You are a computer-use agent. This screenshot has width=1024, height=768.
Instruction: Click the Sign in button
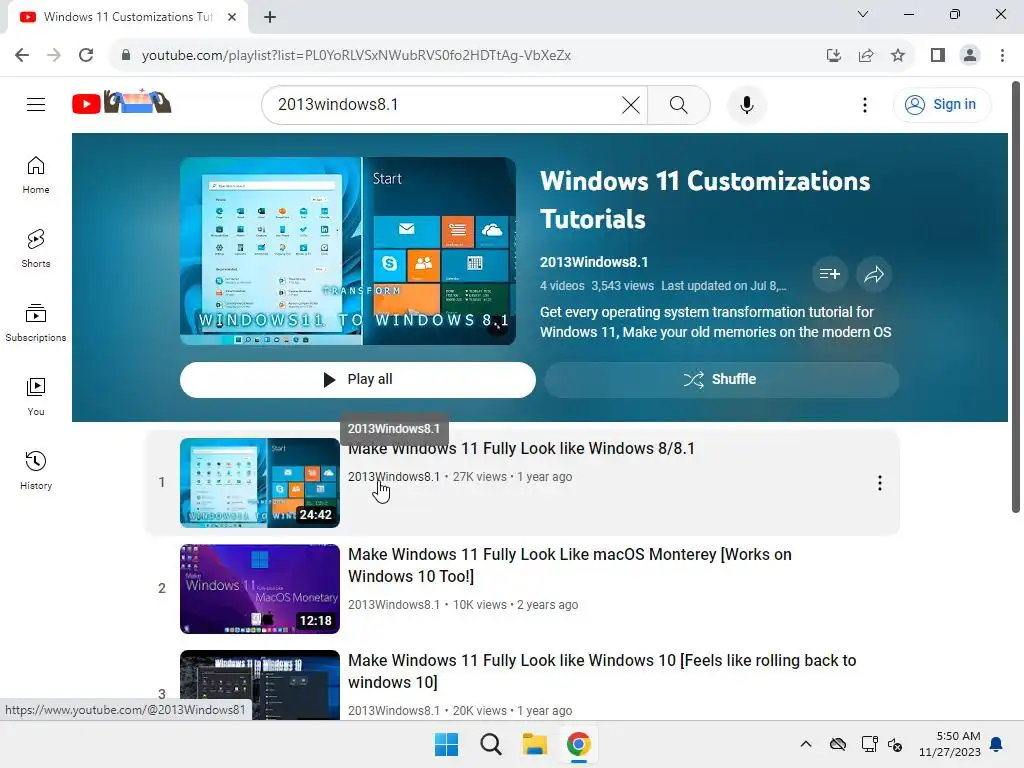(x=941, y=104)
